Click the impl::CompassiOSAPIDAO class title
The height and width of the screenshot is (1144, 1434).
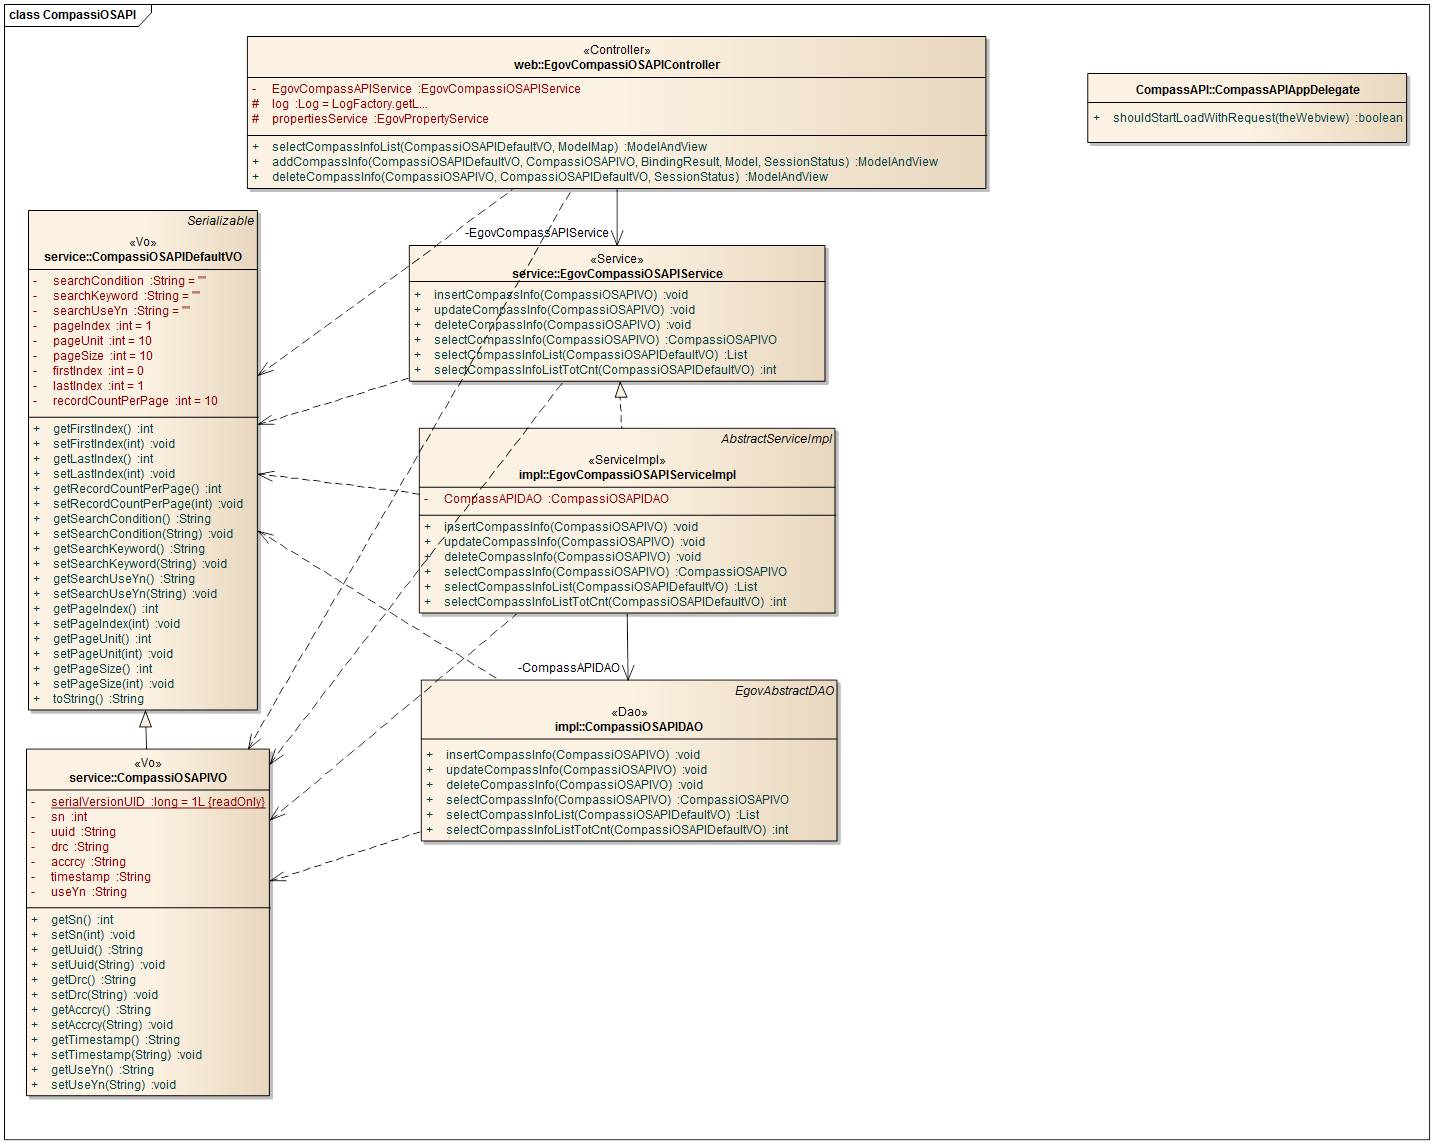[629, 727]
